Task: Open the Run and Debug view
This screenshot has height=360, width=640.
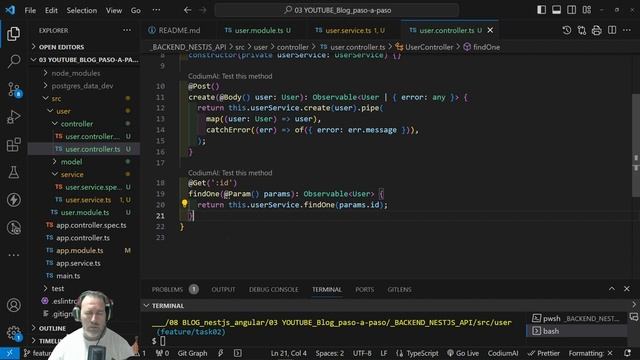Action: tap(13, 117)
